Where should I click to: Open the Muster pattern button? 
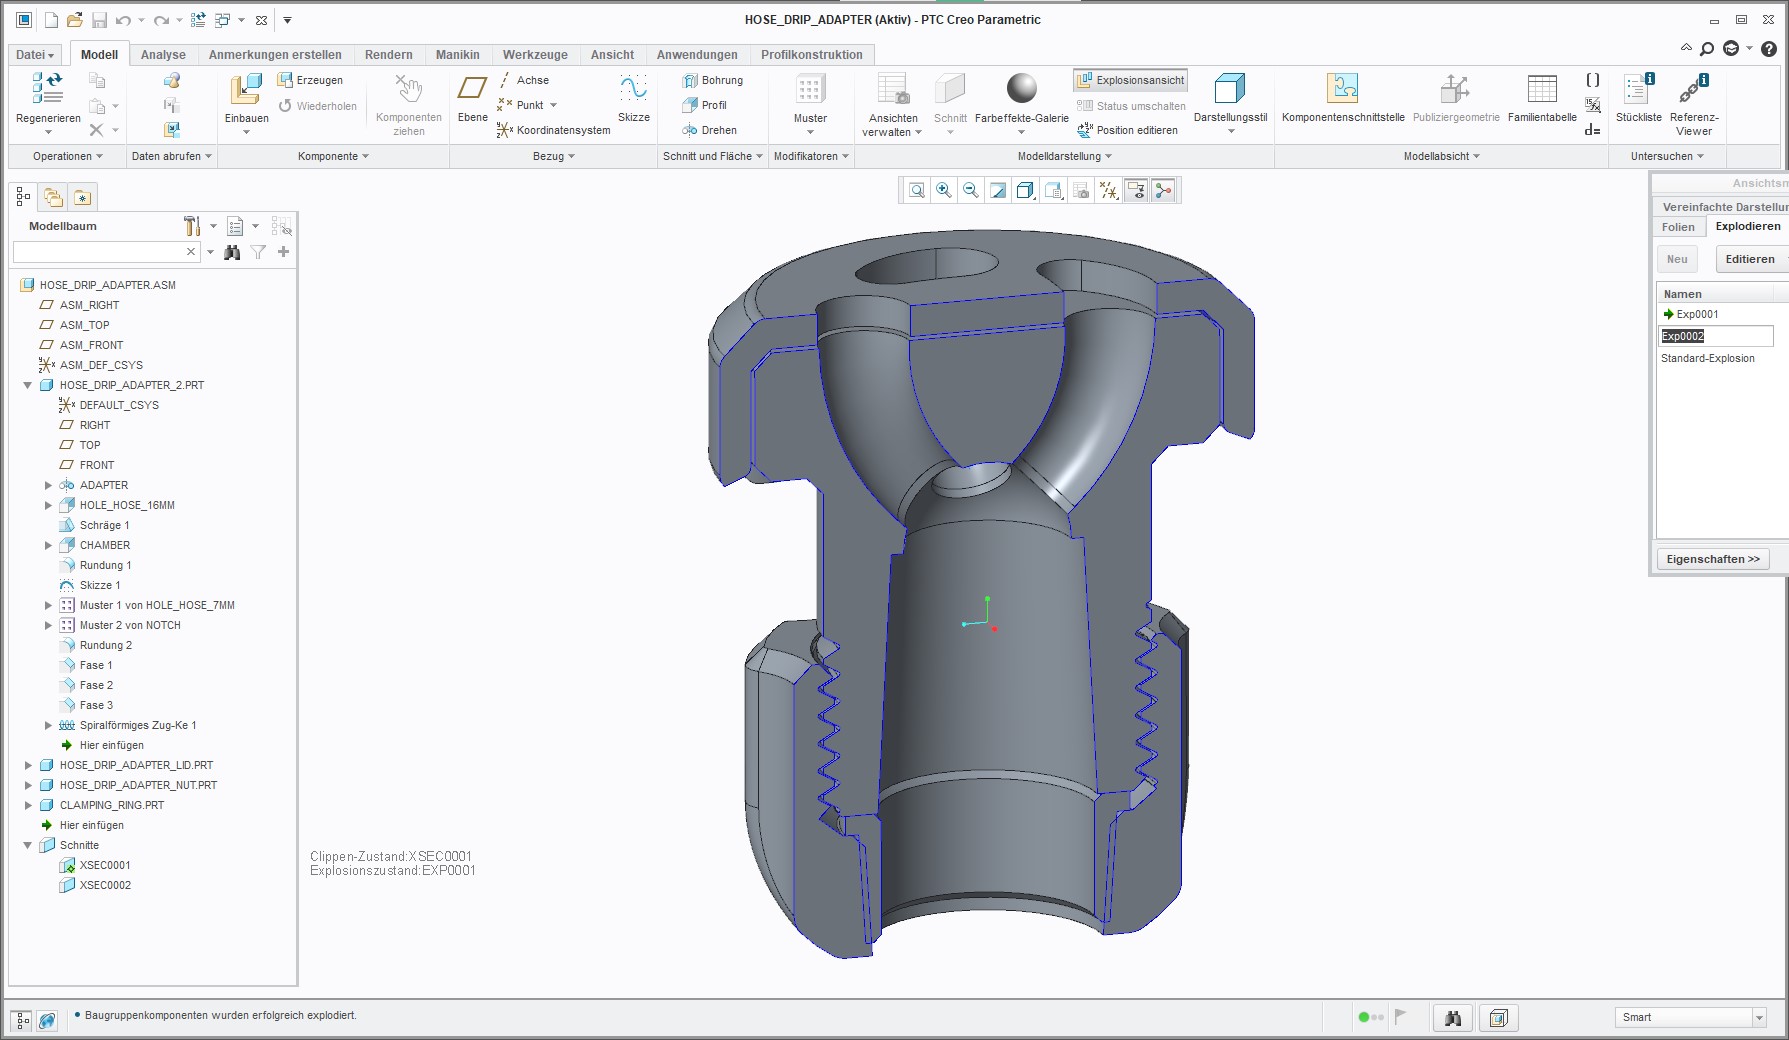(810, 105)
